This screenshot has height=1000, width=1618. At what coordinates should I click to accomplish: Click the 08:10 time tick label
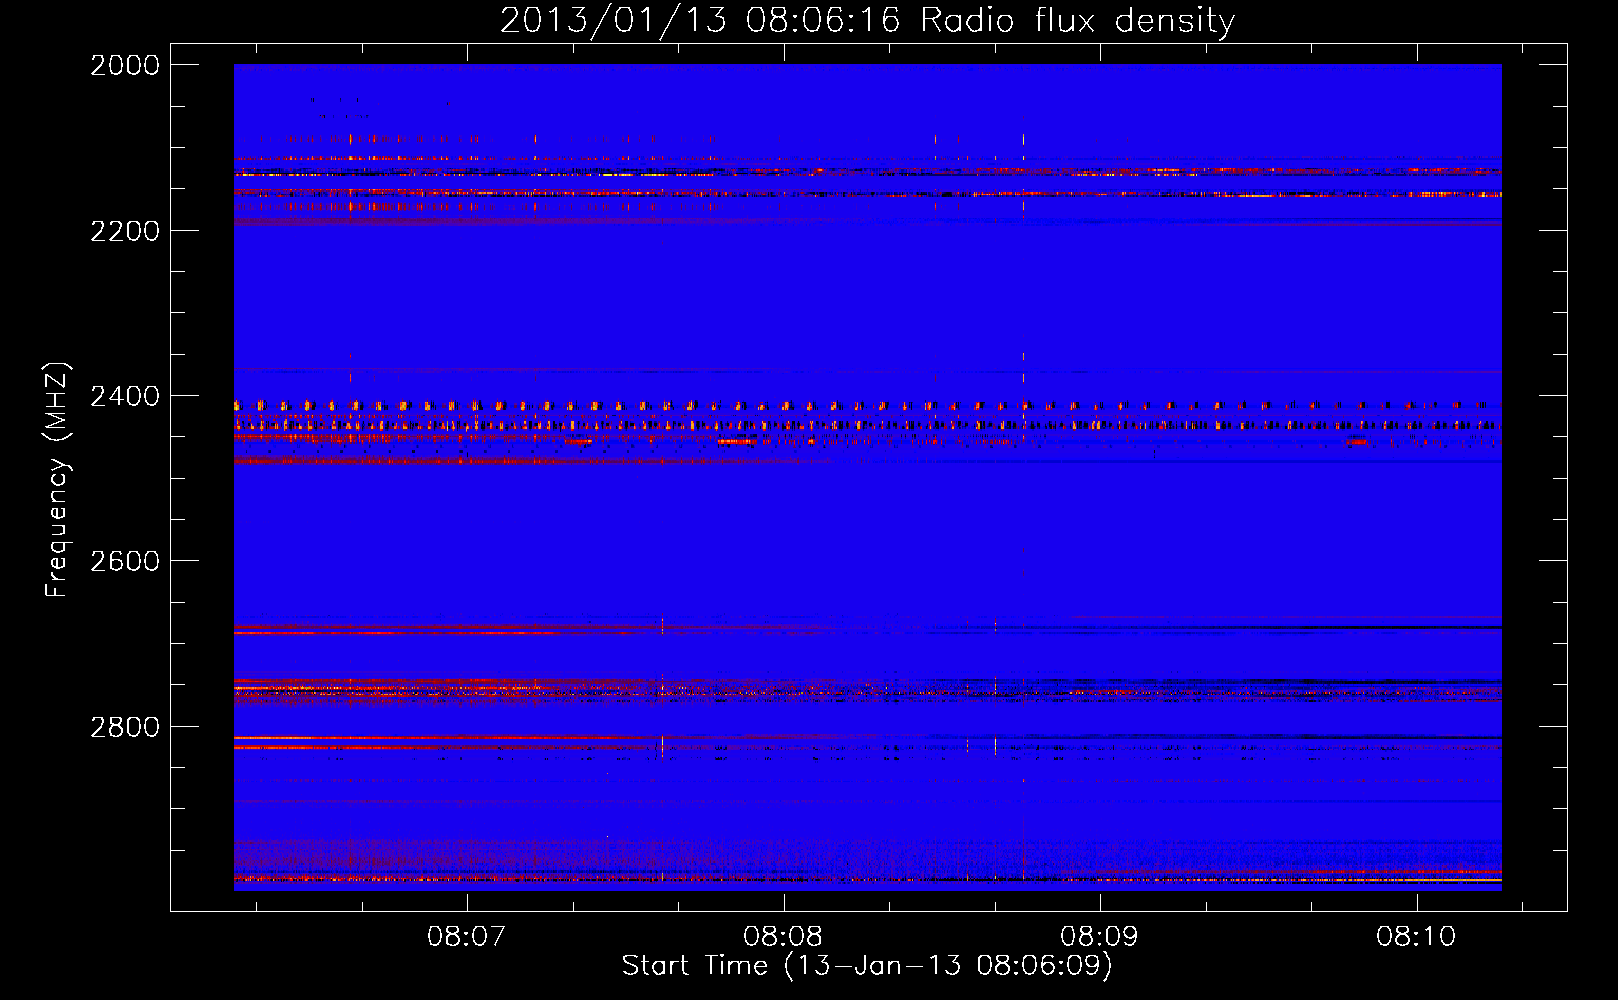[1416, 937]
